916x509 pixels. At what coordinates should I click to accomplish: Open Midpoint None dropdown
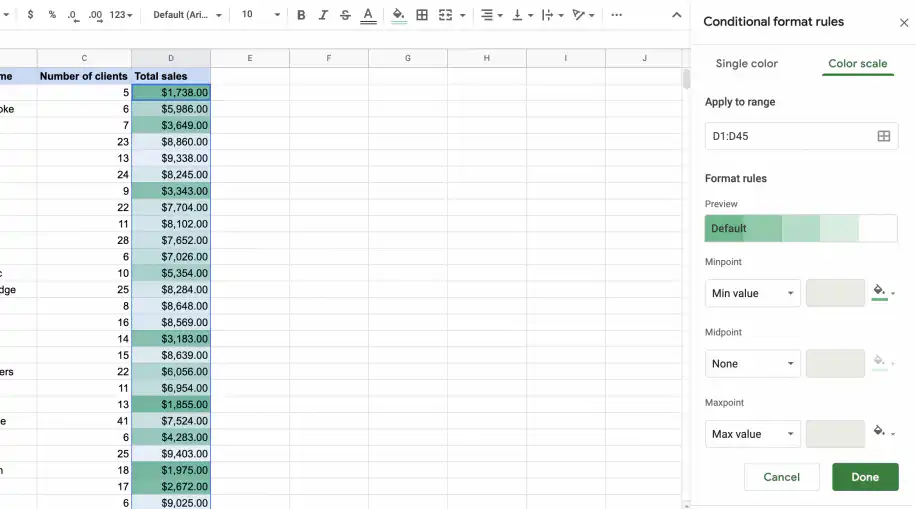(x=752, y=363)
